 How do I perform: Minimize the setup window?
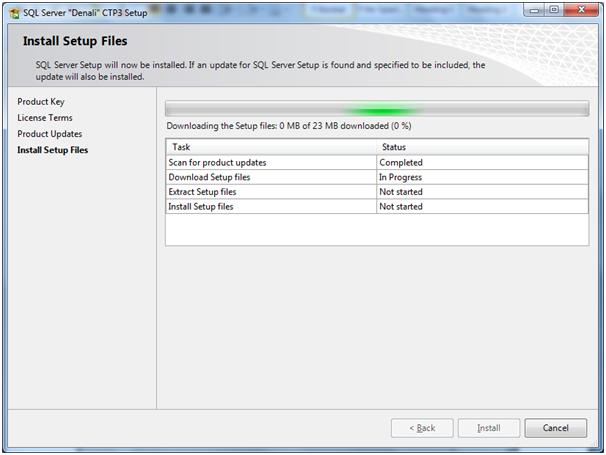coord(534,10)
